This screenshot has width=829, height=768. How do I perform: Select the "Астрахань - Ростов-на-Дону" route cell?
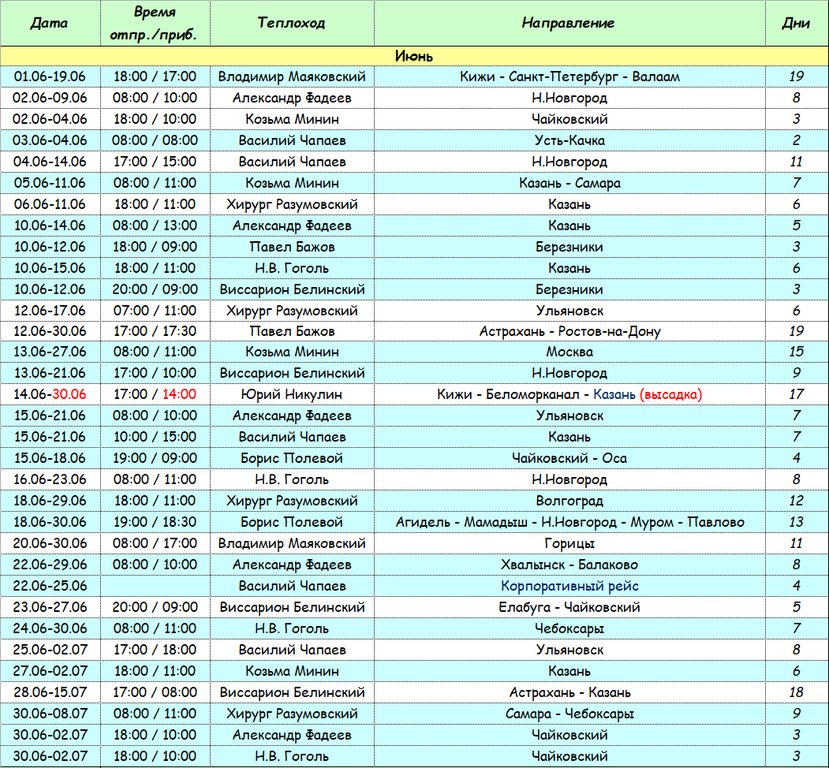(569, 331)
